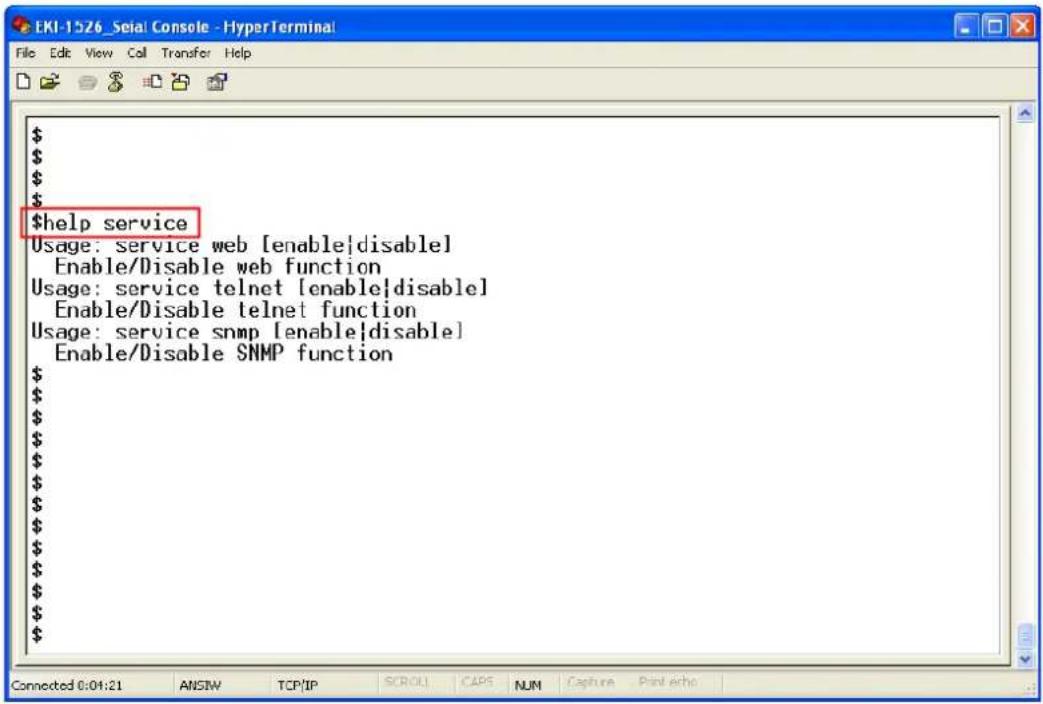The height and width of the screenshot is (704, 1043).
Task: Click the Receive file toolbar icon
Action: 180,82
